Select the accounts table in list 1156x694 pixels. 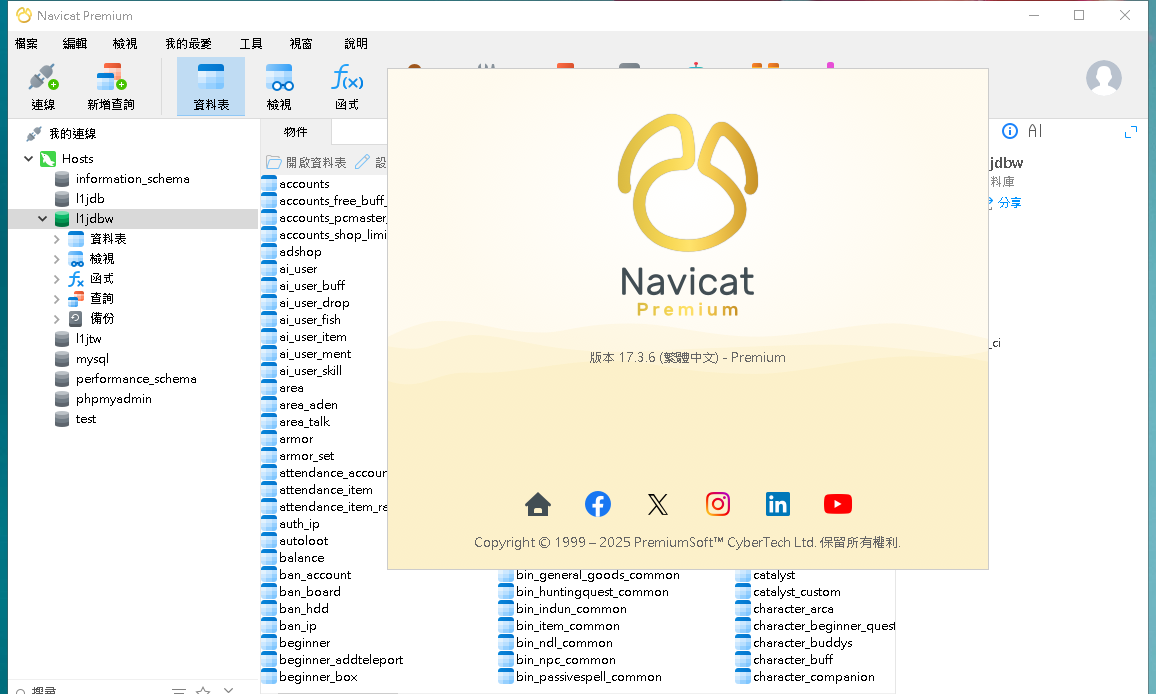(304, 184)
